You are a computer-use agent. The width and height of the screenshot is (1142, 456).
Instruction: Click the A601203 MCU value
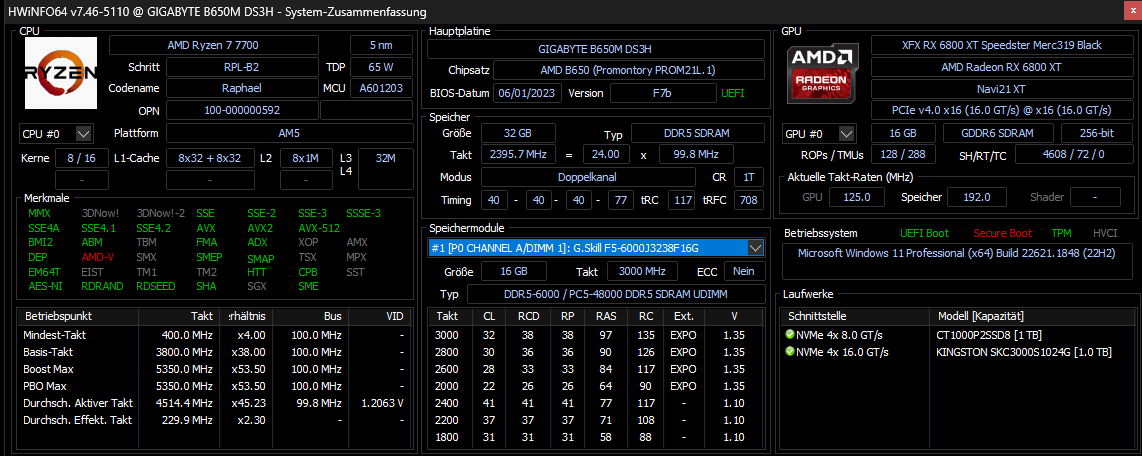382,89
